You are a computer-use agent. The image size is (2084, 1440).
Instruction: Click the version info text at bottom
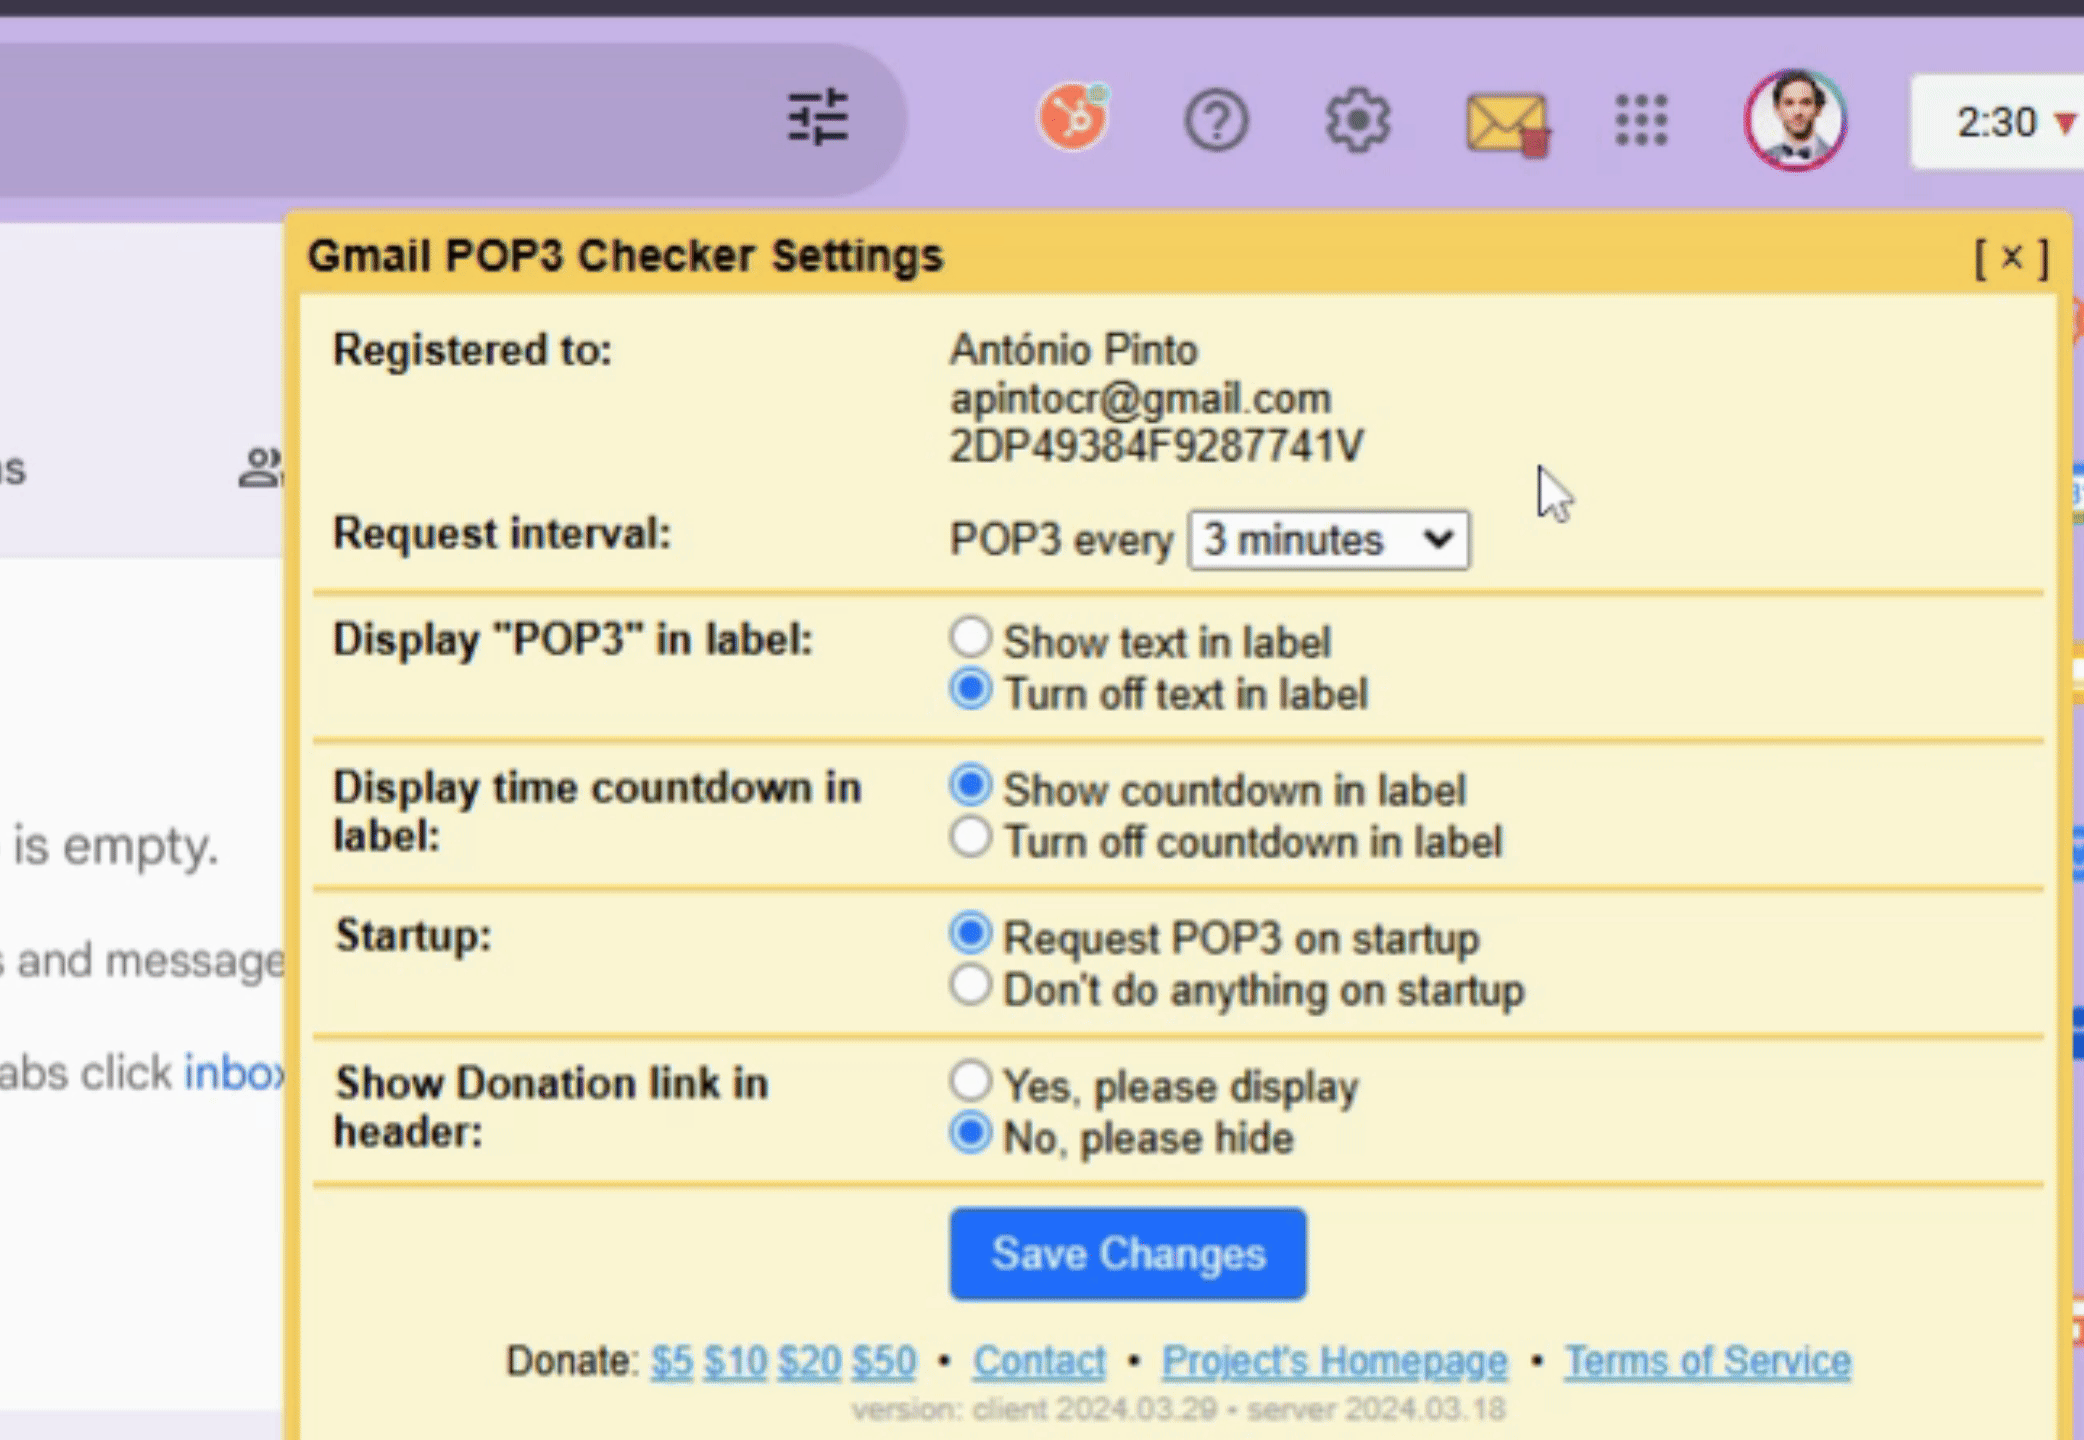pos(1178,1409)
